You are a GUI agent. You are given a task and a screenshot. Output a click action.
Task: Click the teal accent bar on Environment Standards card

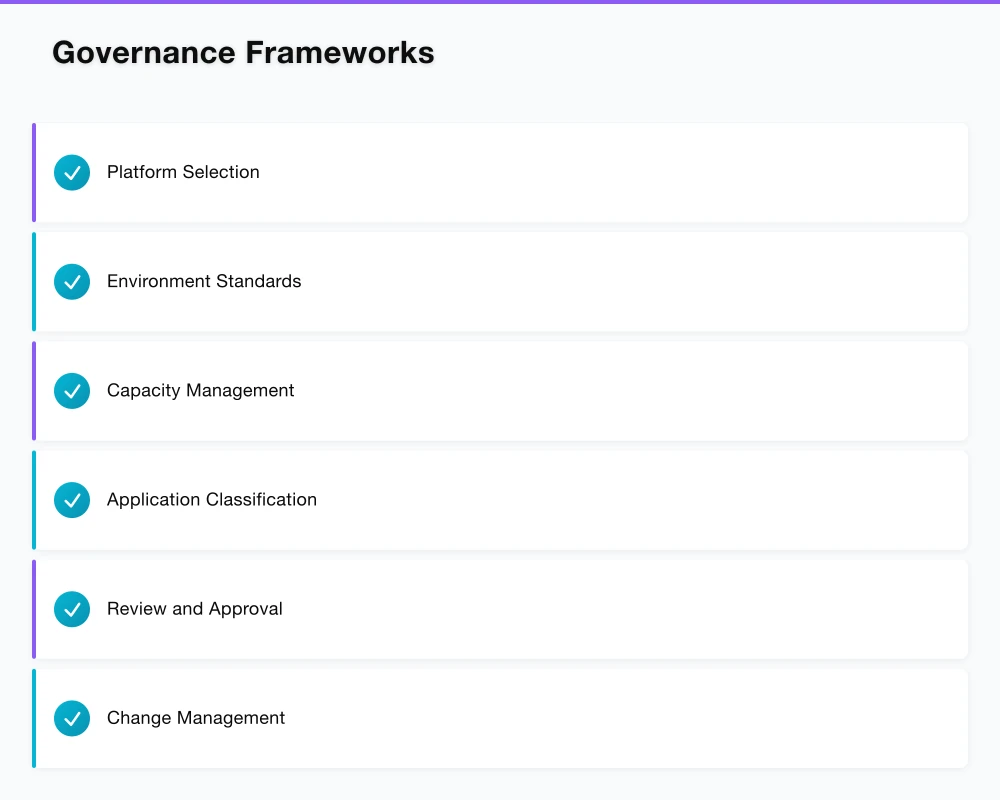(34, 282)
